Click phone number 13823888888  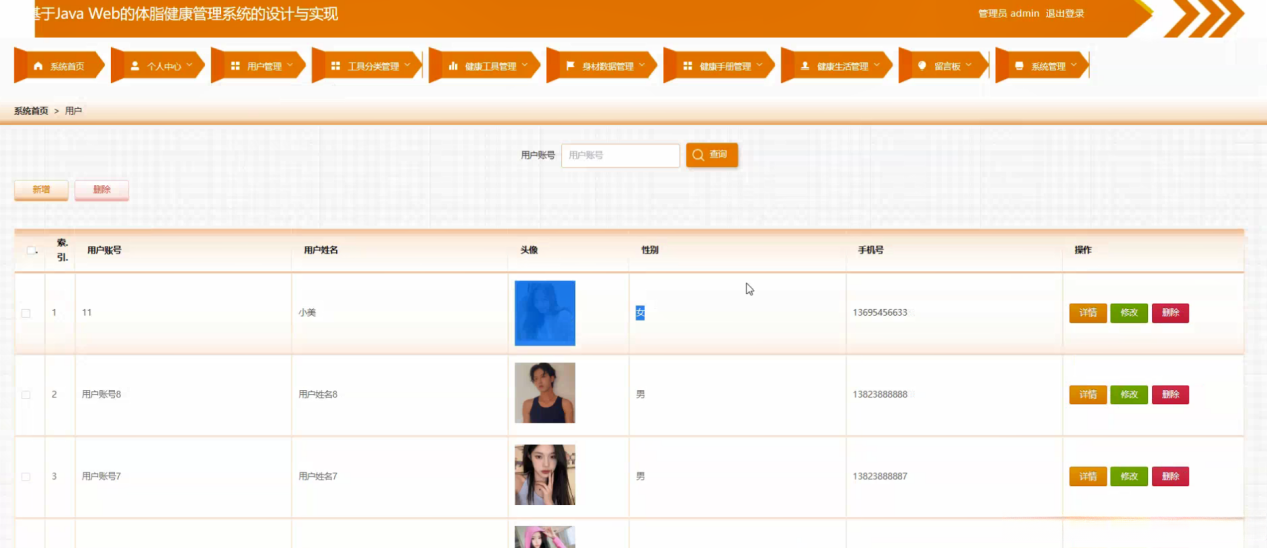pos(880,395)
